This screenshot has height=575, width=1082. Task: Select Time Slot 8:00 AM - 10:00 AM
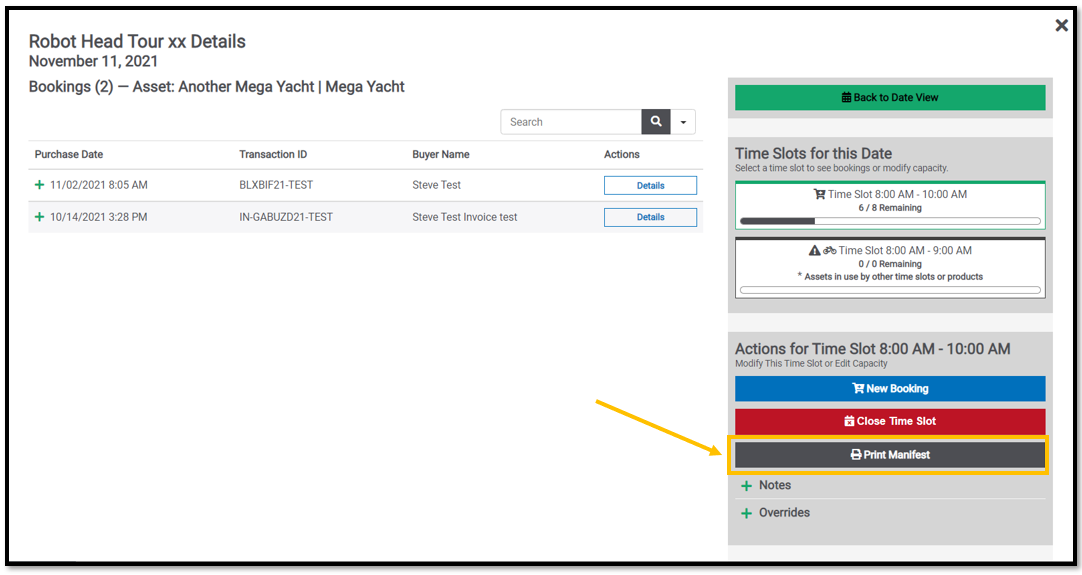click(x=890, y=205)
